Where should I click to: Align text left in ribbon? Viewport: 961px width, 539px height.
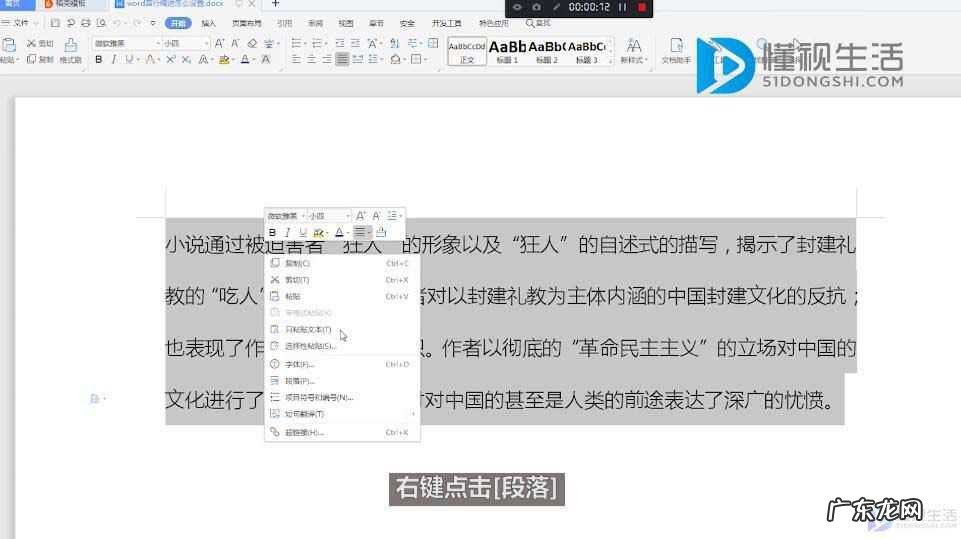(296, 59)
